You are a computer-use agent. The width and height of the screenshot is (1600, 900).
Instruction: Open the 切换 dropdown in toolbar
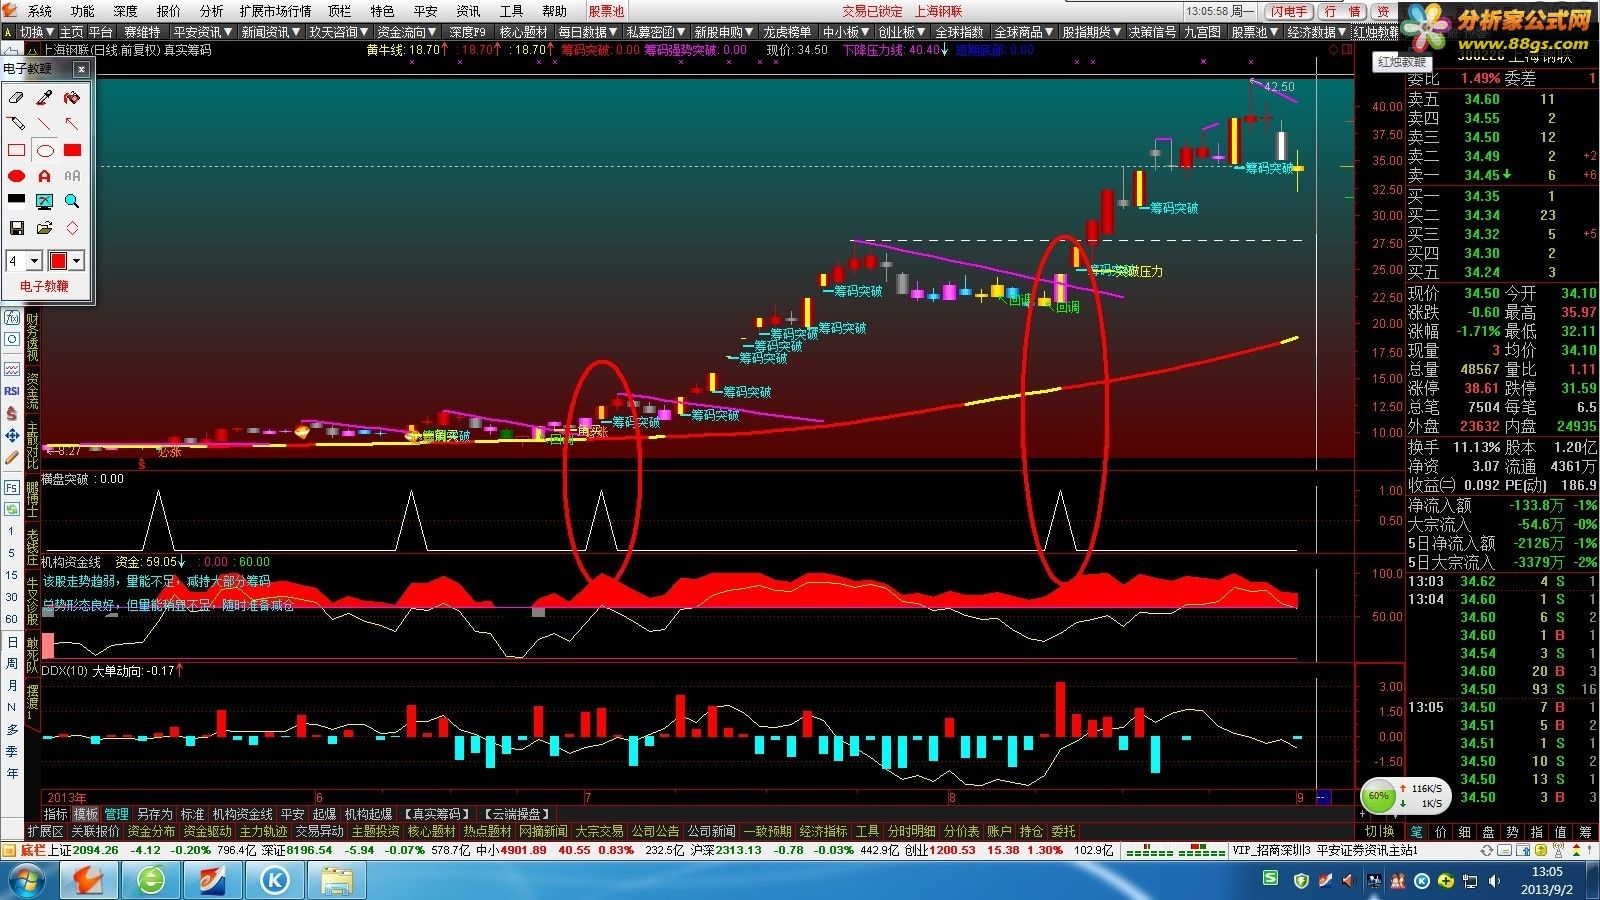point(37,32)
